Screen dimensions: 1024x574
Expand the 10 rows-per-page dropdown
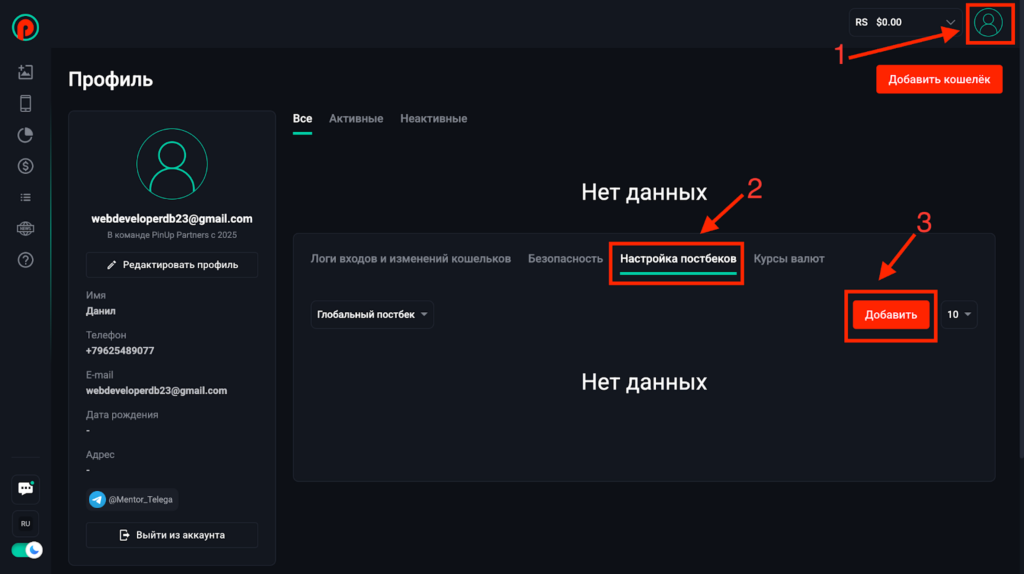click(x=959, y=315)
